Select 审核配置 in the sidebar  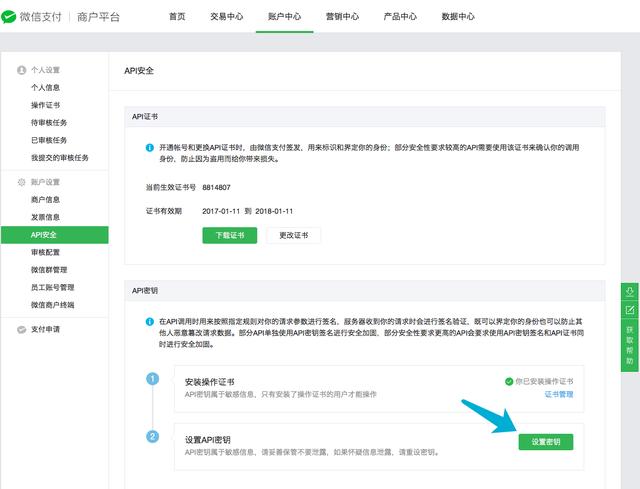tap(46, 252)
